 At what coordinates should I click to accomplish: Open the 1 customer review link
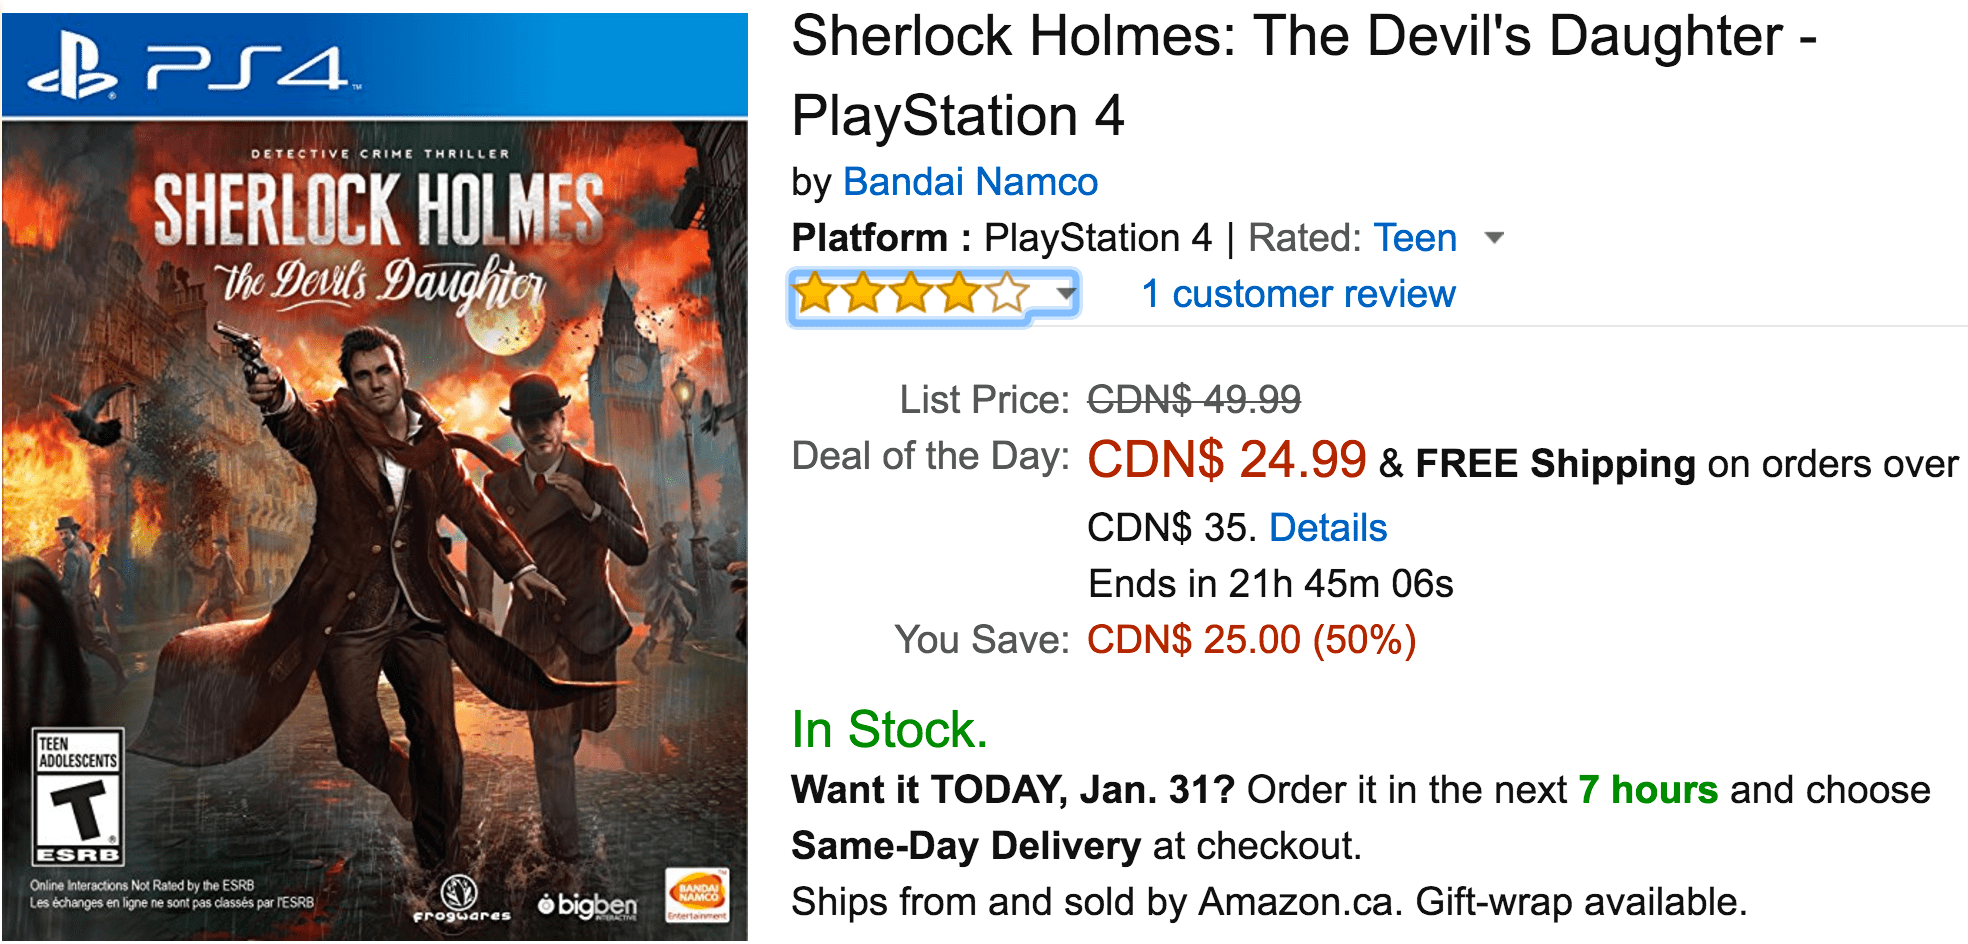coord(1298,294)
